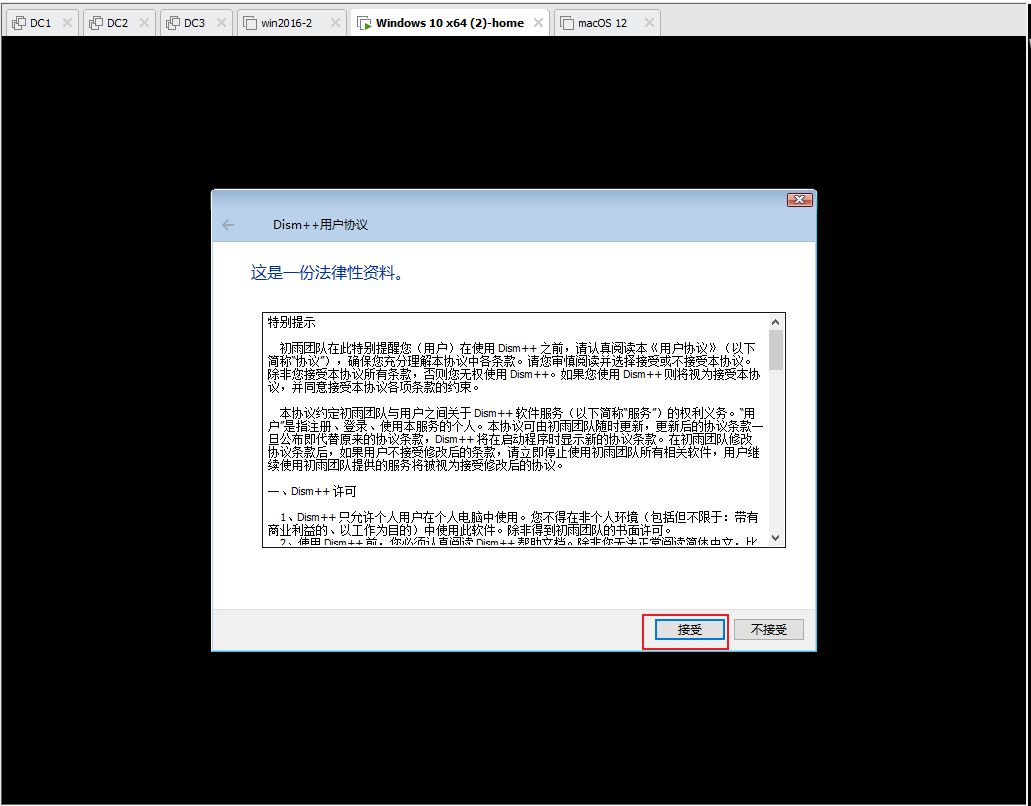Switch to the DC1 tab
This screenshot has height=806, width=1031.
click(40, 23)
